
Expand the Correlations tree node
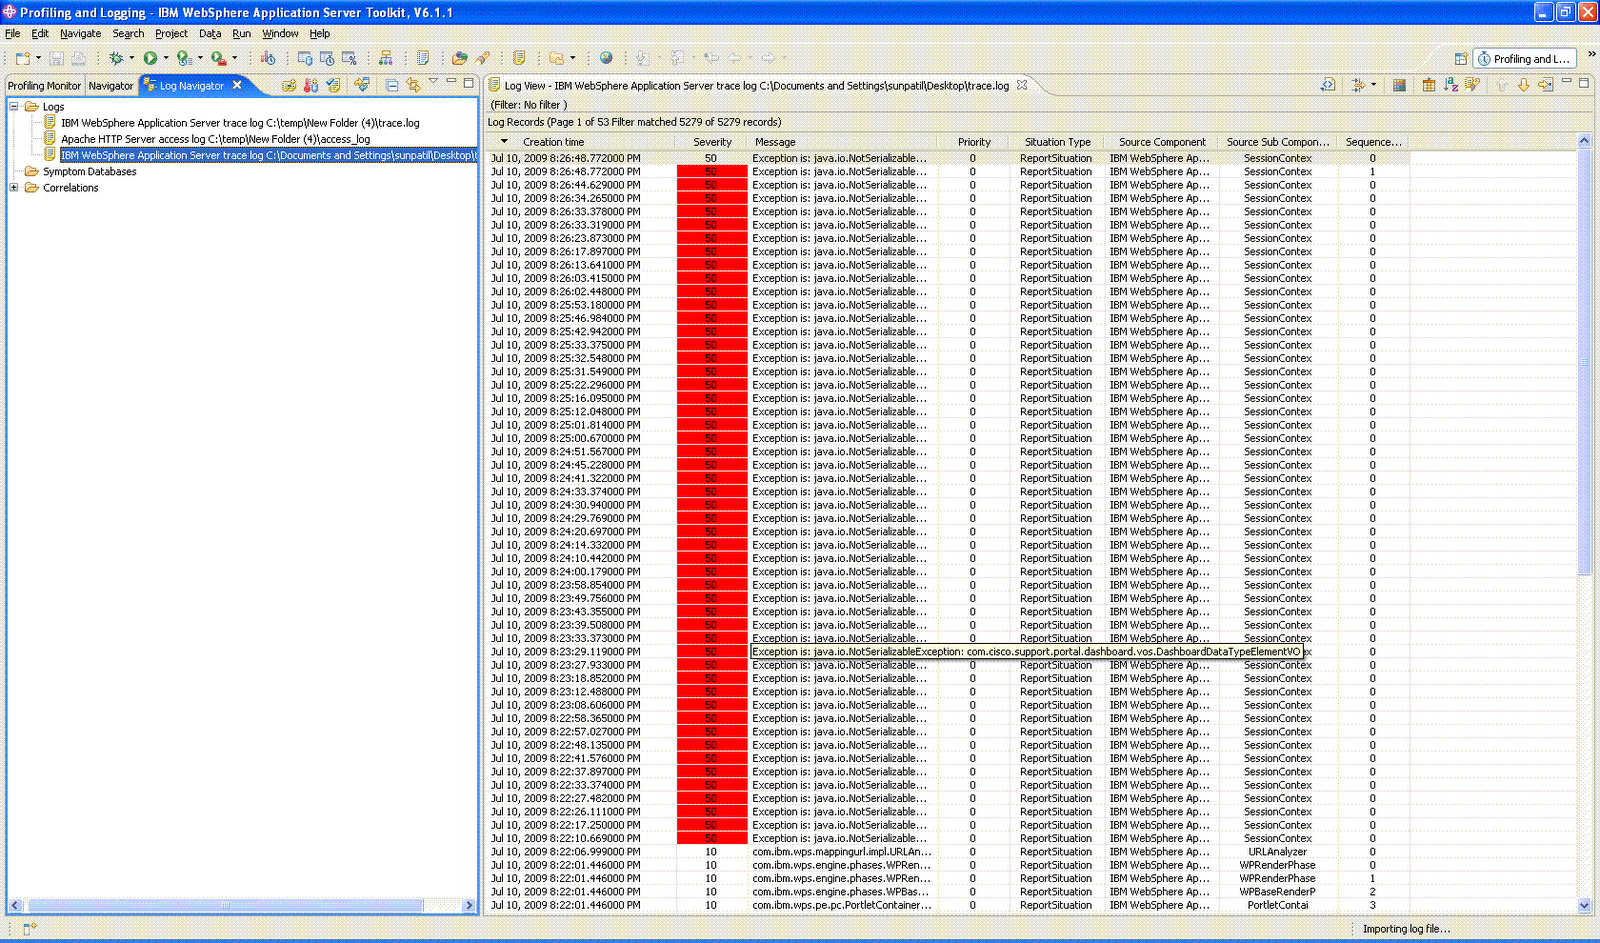14,187
